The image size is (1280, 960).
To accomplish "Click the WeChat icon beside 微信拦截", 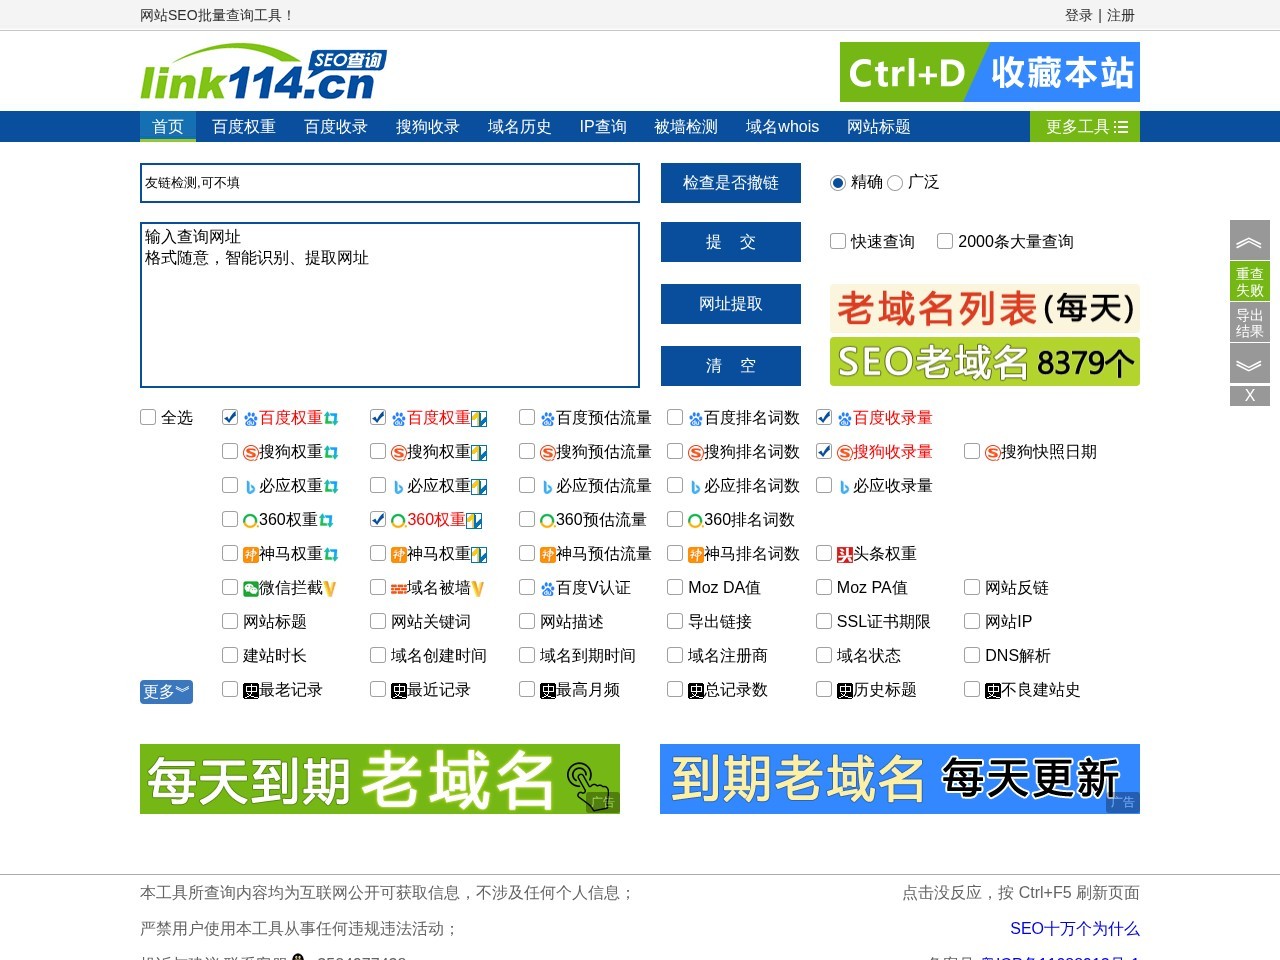I will click(251, 589).
